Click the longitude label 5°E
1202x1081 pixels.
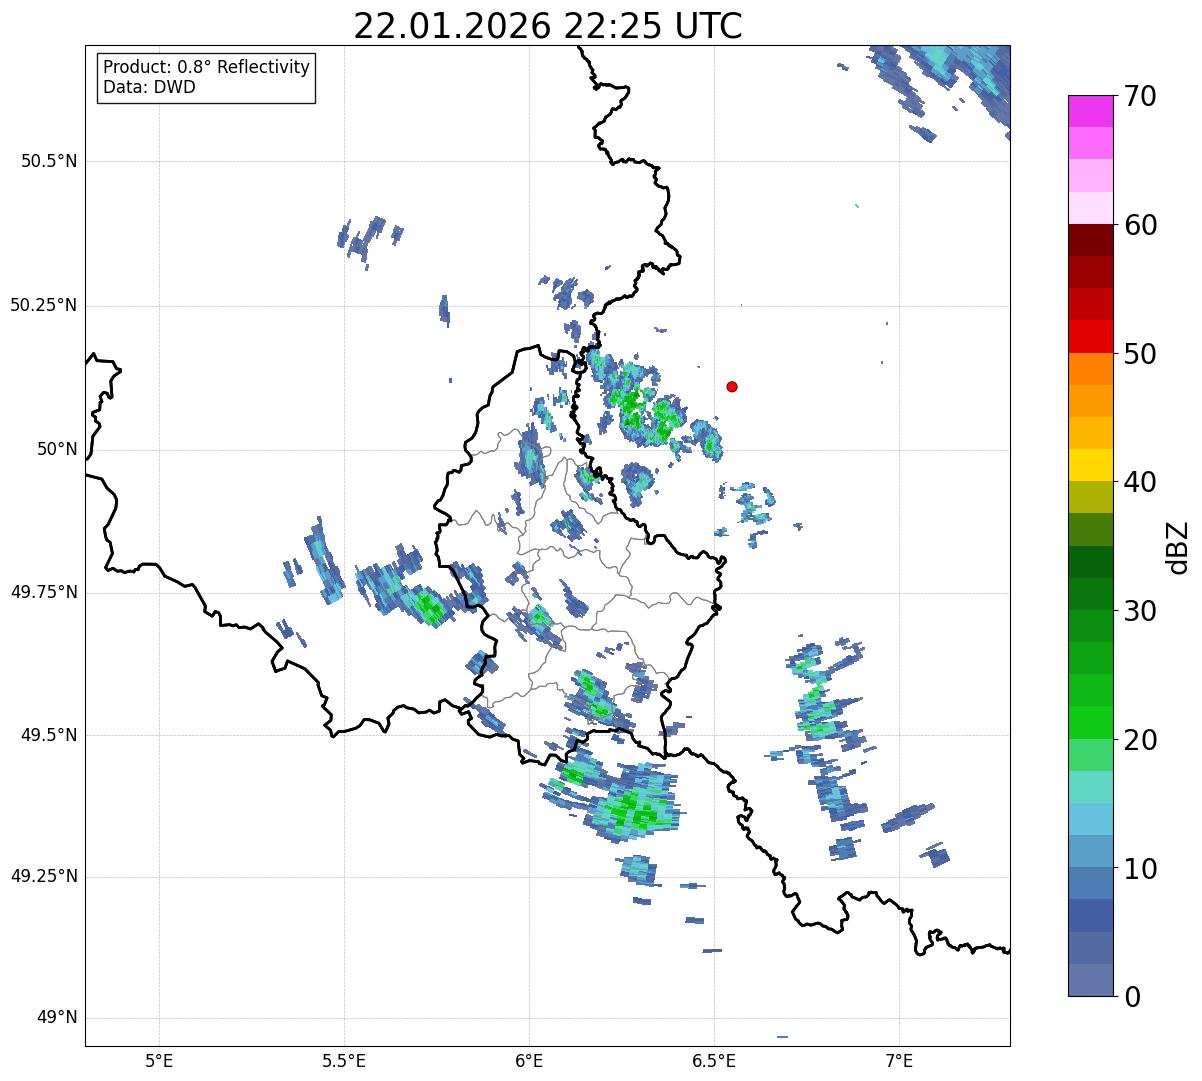159,1060
